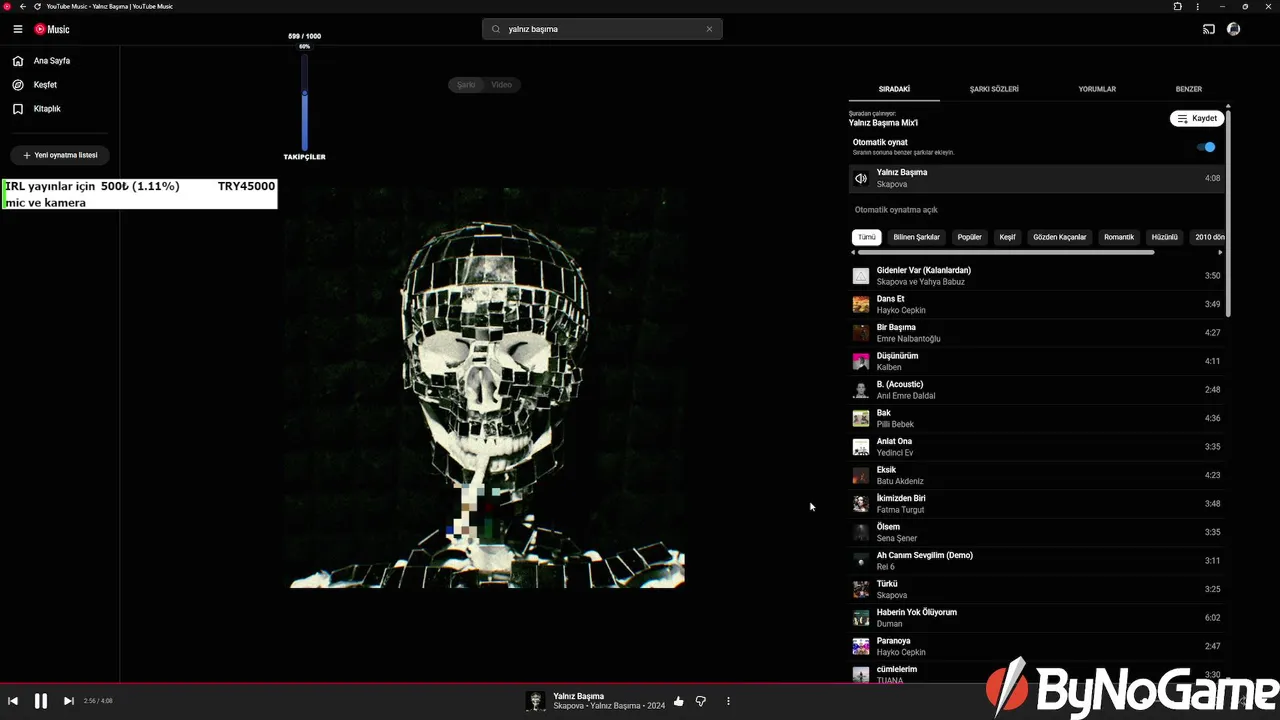Play Giderler Var (Kalanlardan) from the queue

(x=1037, y=276)
